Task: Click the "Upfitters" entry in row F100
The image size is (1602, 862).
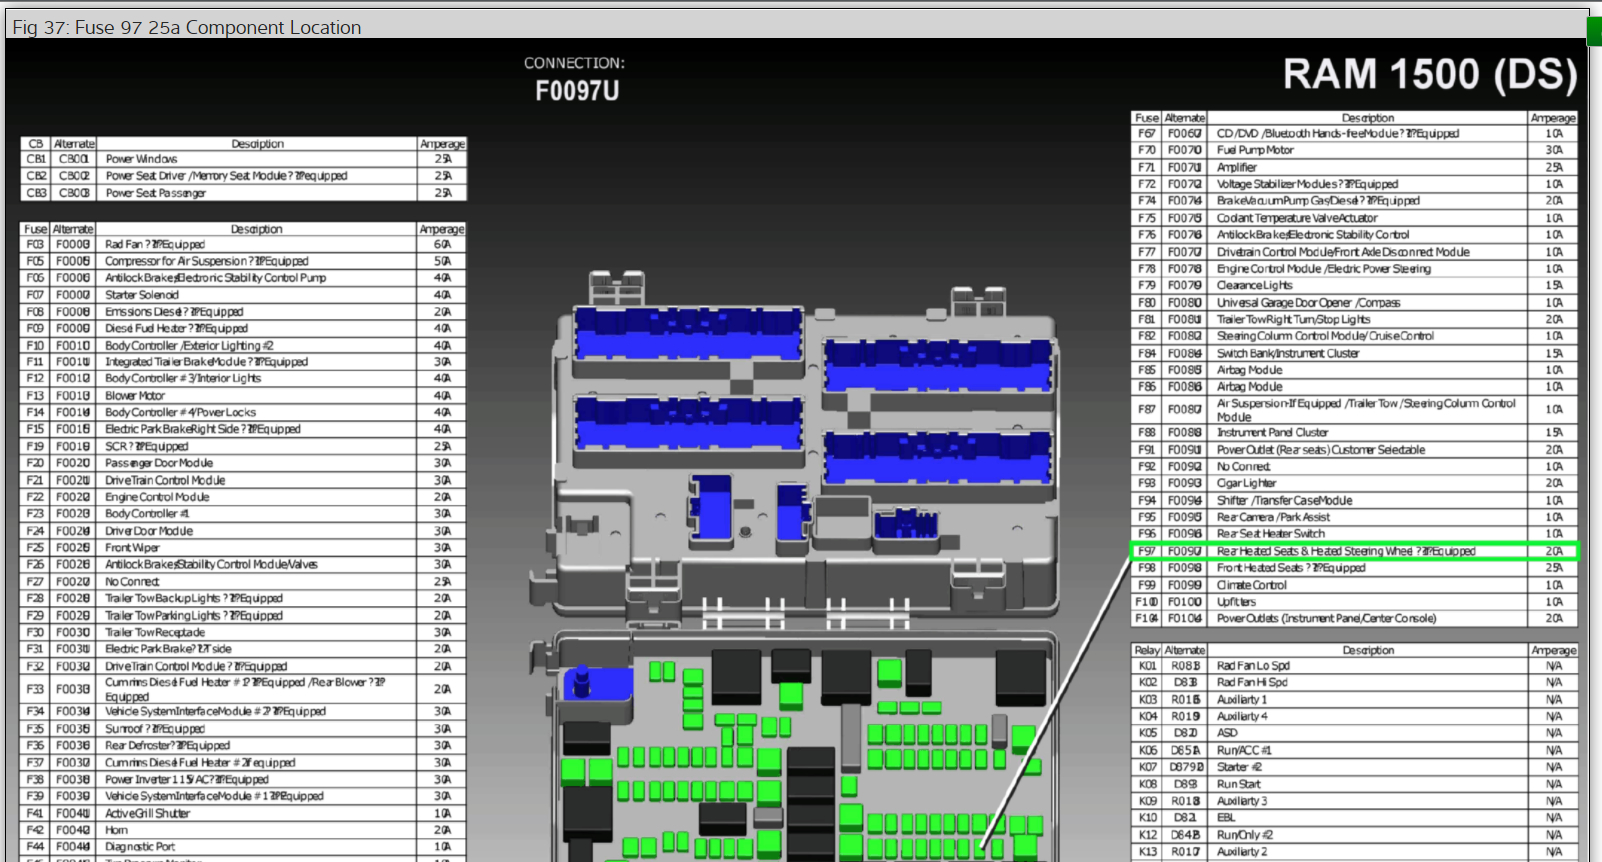Action: 1236,602
